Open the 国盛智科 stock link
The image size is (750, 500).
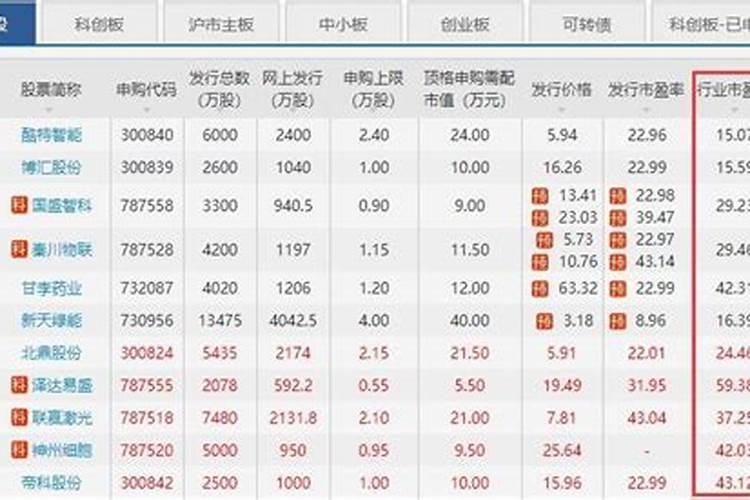62,206
